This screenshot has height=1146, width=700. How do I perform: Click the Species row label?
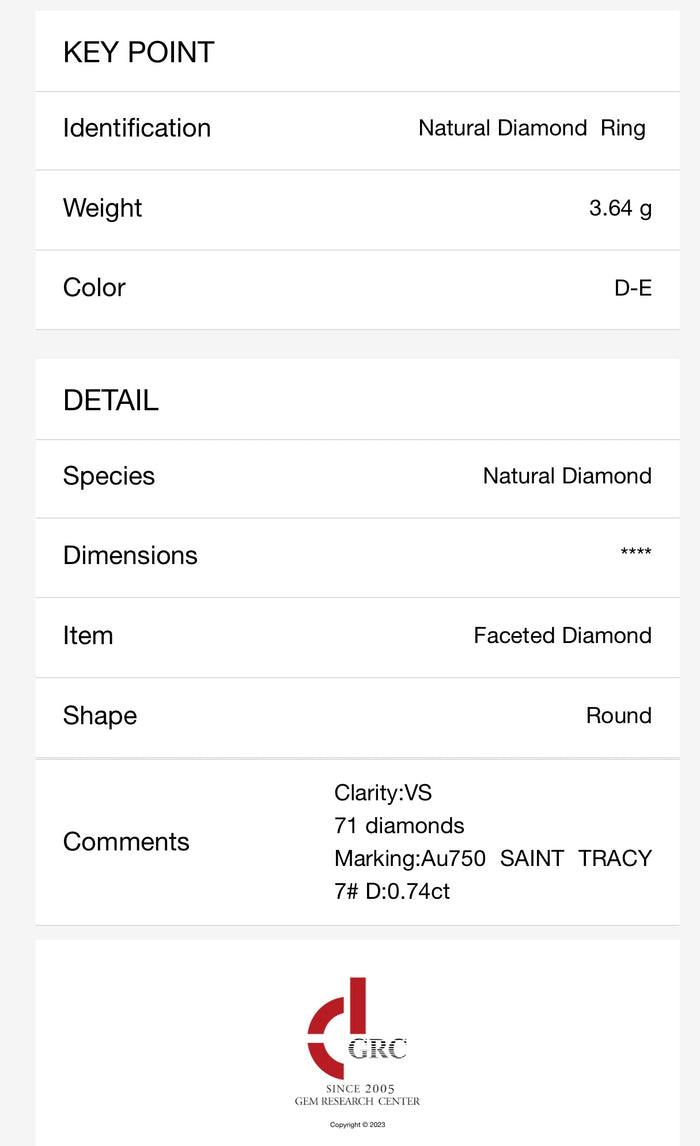click(x=109, y=477)
